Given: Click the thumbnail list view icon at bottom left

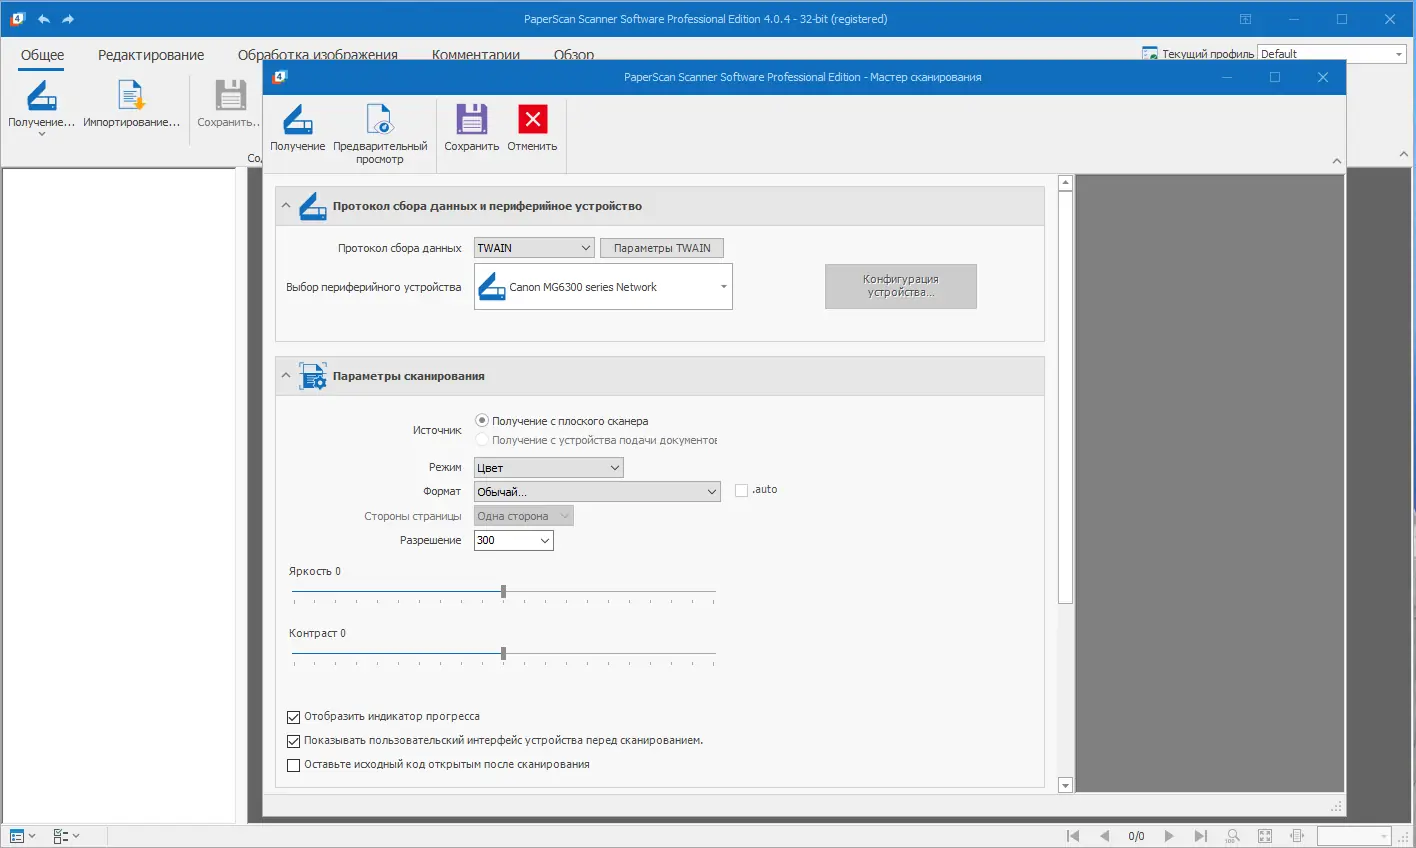Looking at the screenshot, I should 17,836.
